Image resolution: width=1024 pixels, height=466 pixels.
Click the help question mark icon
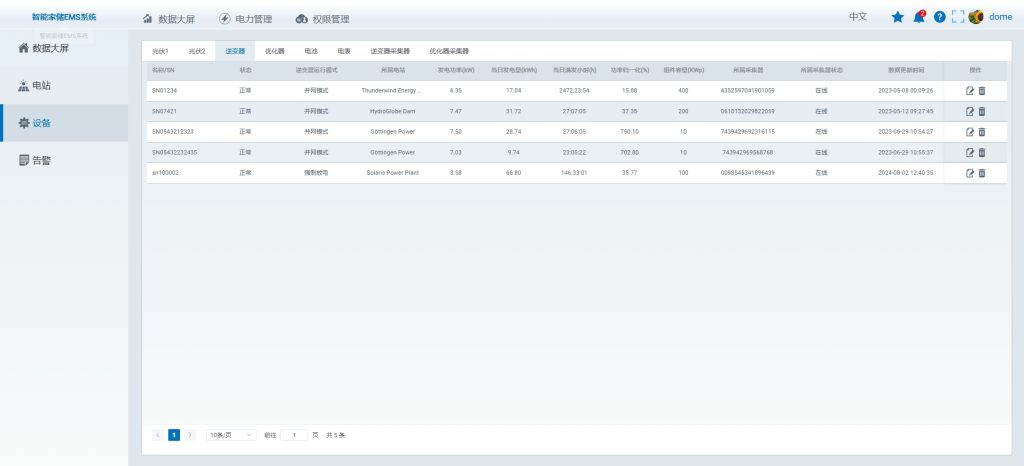pyautogui.click(x=939, y=17)
